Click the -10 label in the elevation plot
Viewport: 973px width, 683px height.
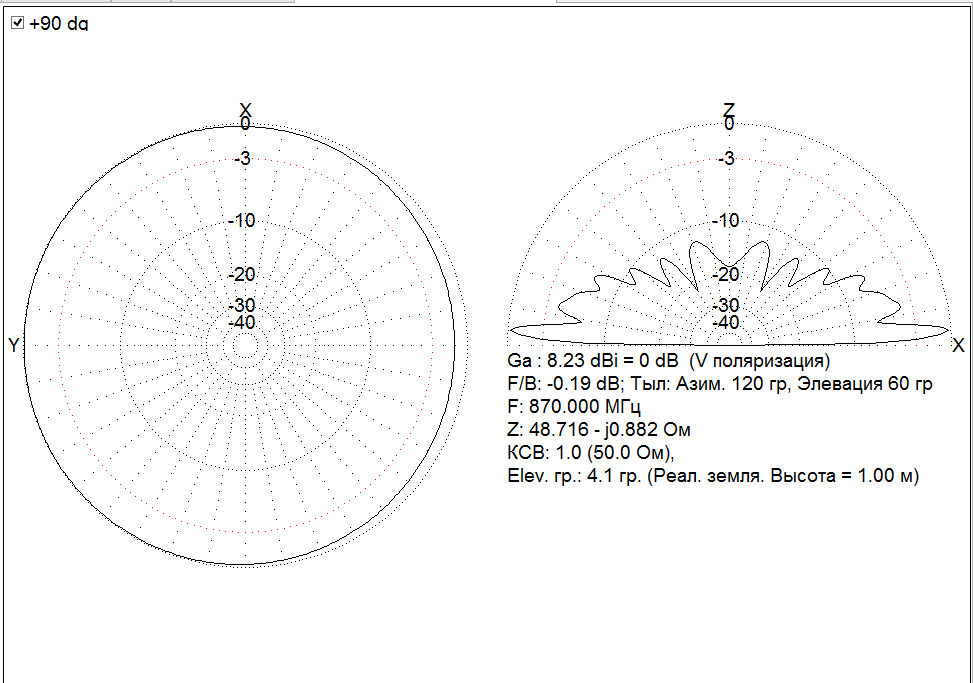pyautogui.click(x=725, y=220)
